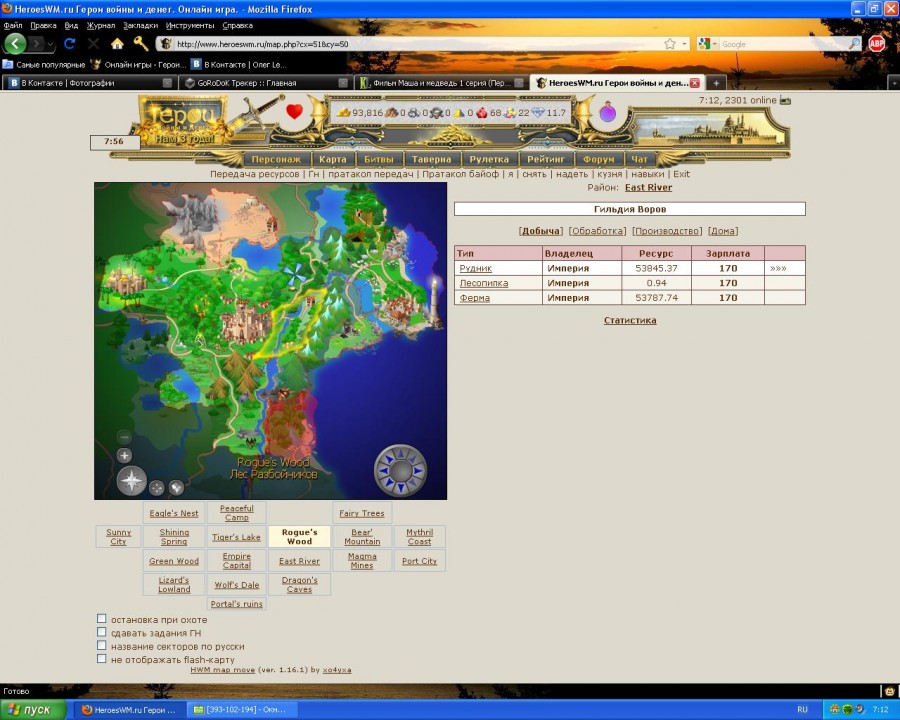Screen dimensions: 900x720
Task: Open the Самые популярные bookmark
Action: (x=44, y=65)
